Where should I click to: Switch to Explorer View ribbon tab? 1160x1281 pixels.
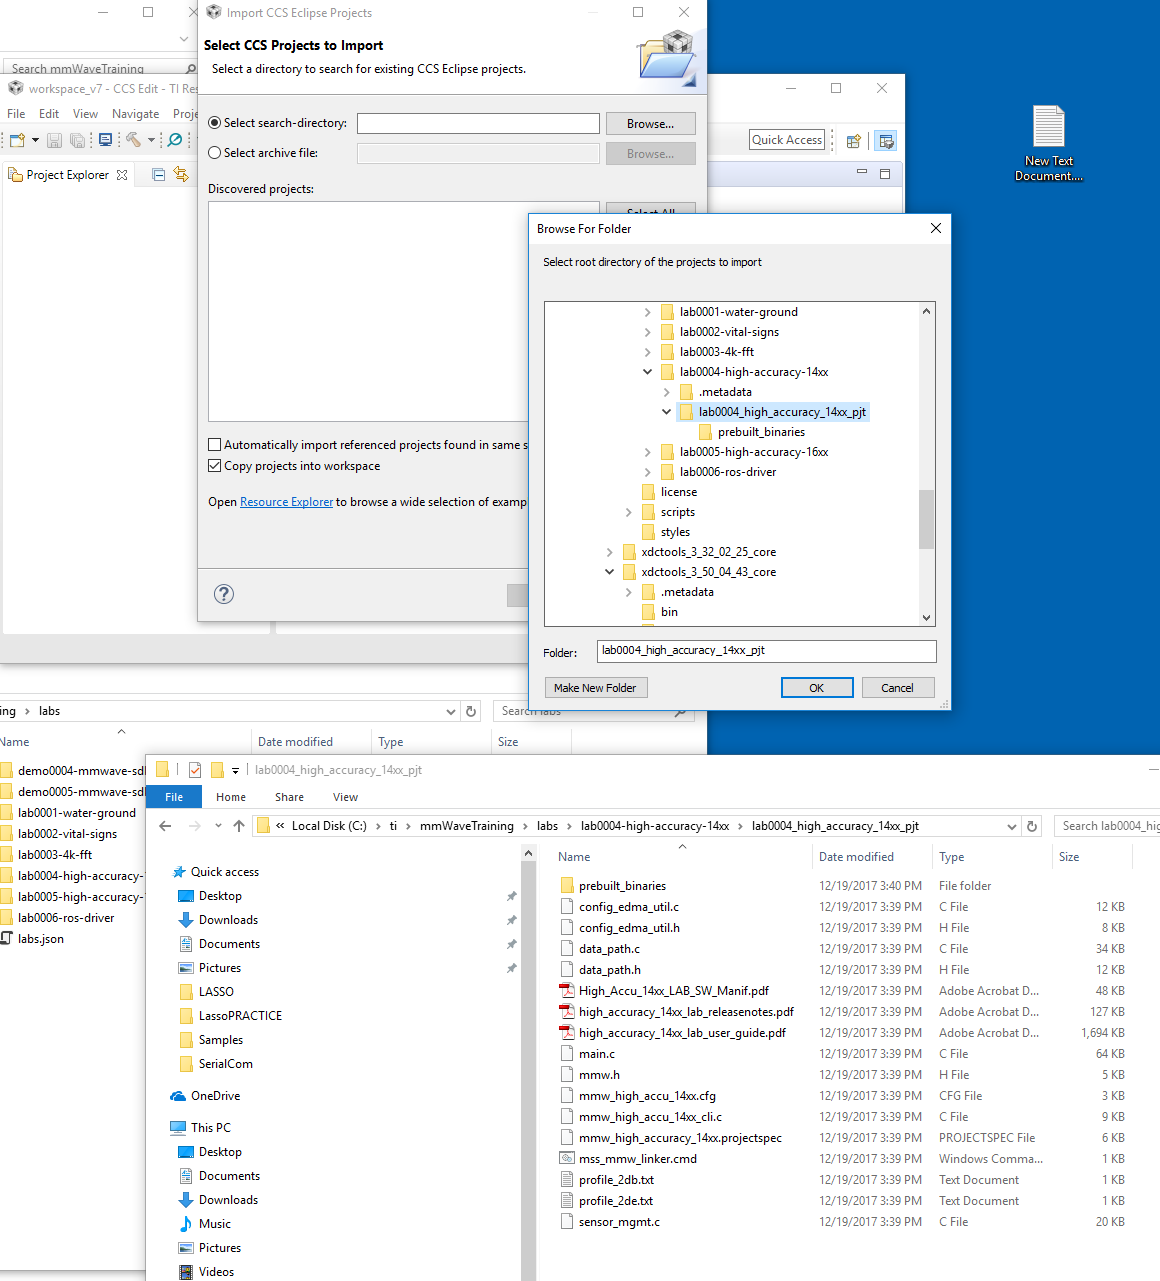345,797
